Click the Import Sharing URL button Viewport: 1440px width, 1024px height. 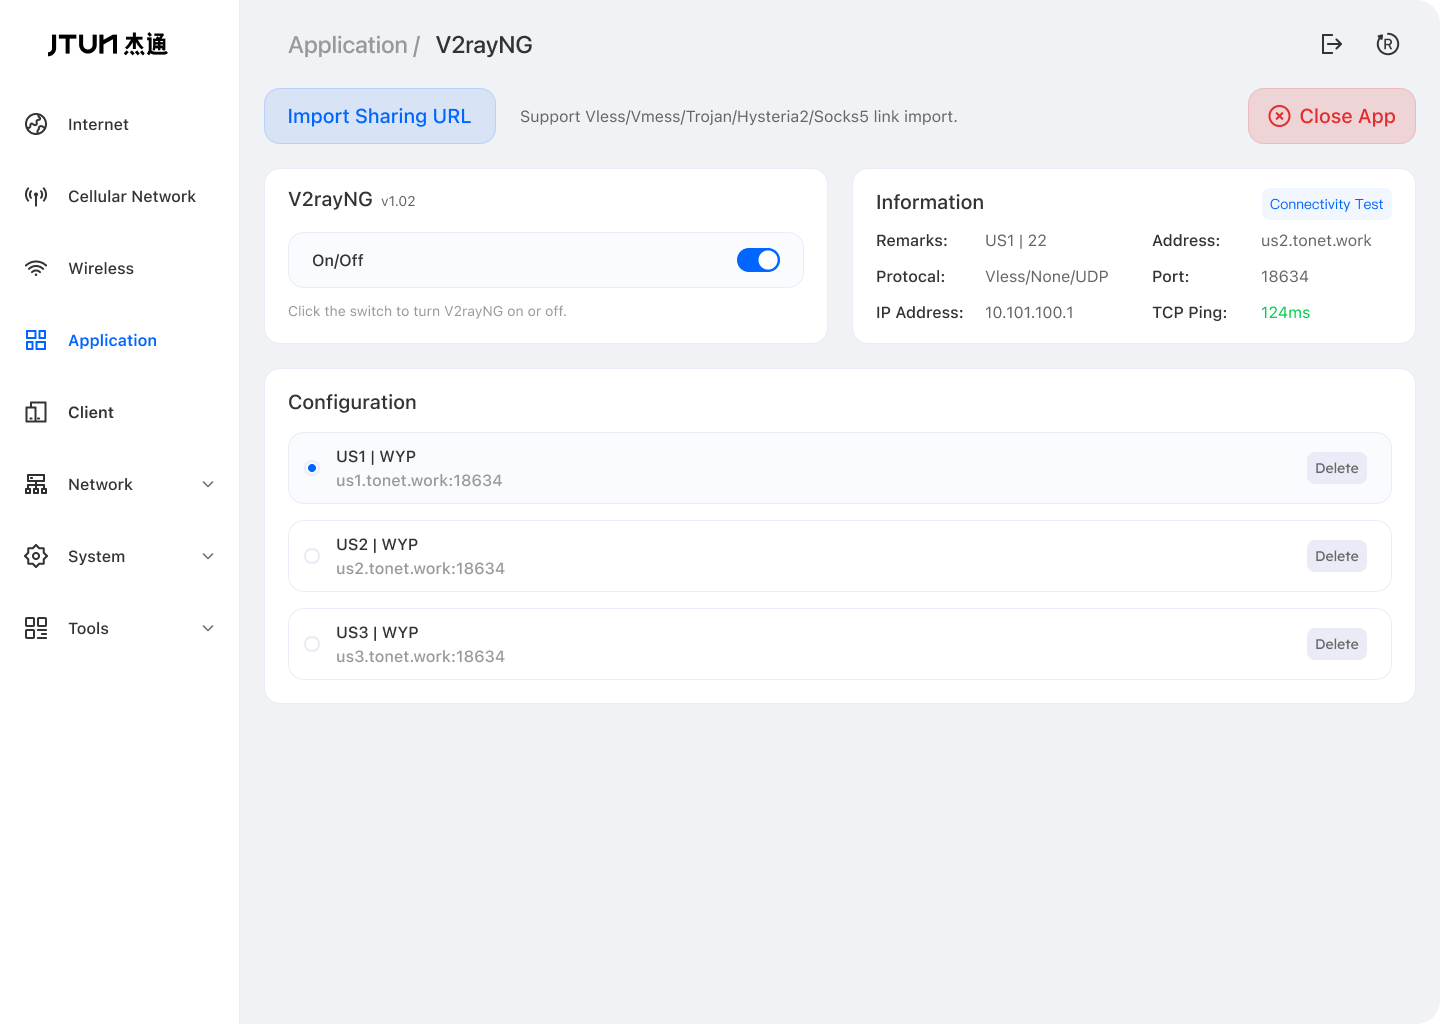pyautogui.click(x=380, y=116)
